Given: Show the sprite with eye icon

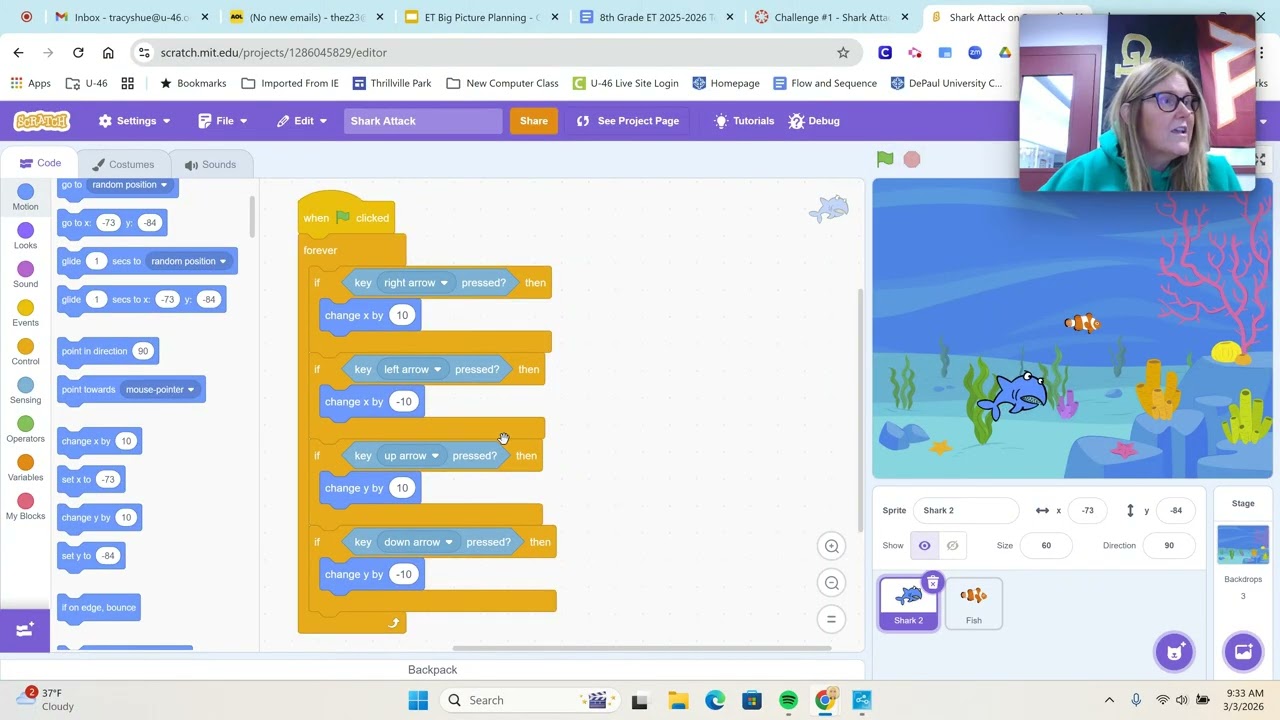Looking at the screenshot, I should click(924, 545).
